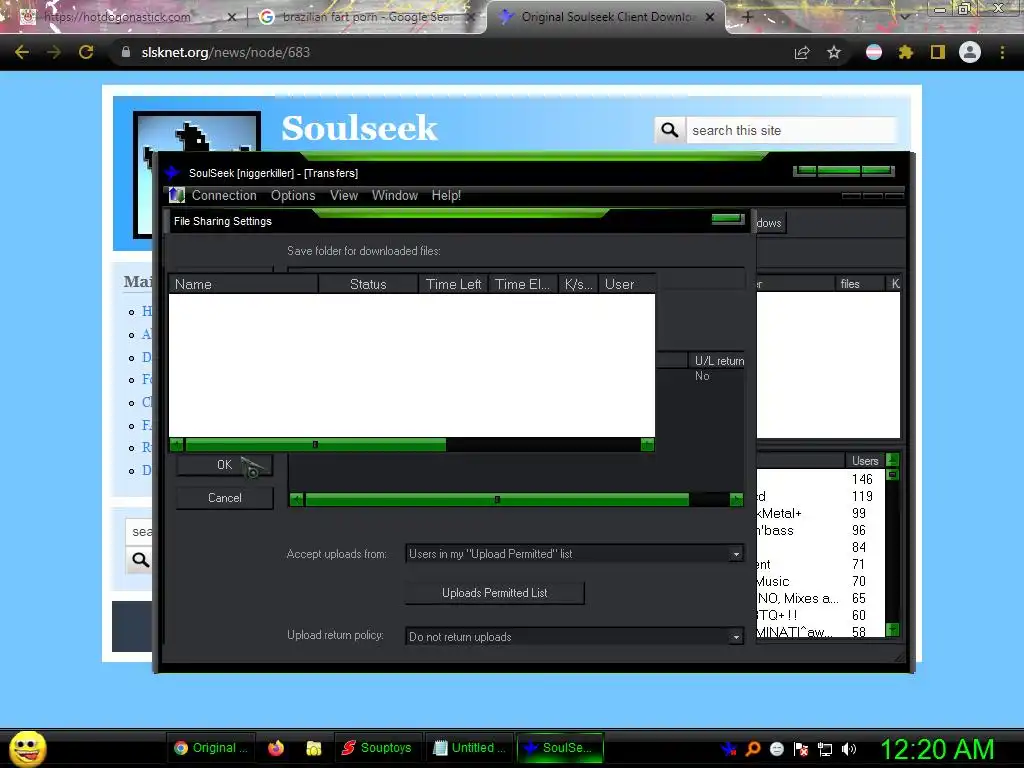
Task: Open the Chrome tab search chevron
Action: [x=904, y=17]
